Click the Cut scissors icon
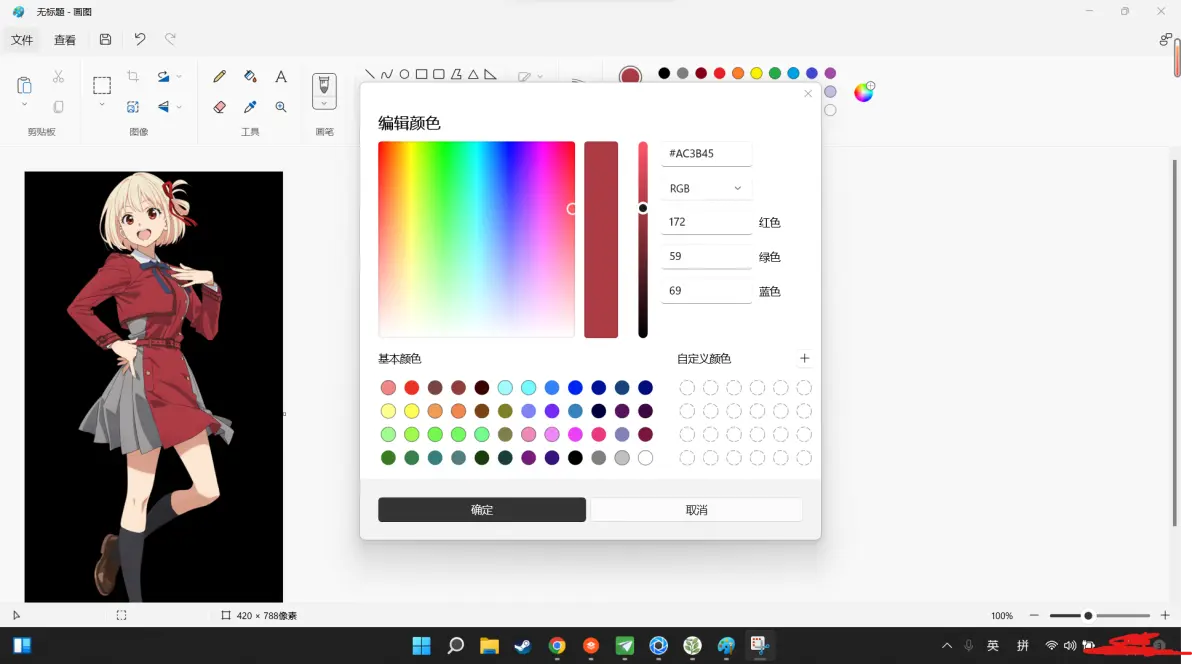 tap(58, 77)
